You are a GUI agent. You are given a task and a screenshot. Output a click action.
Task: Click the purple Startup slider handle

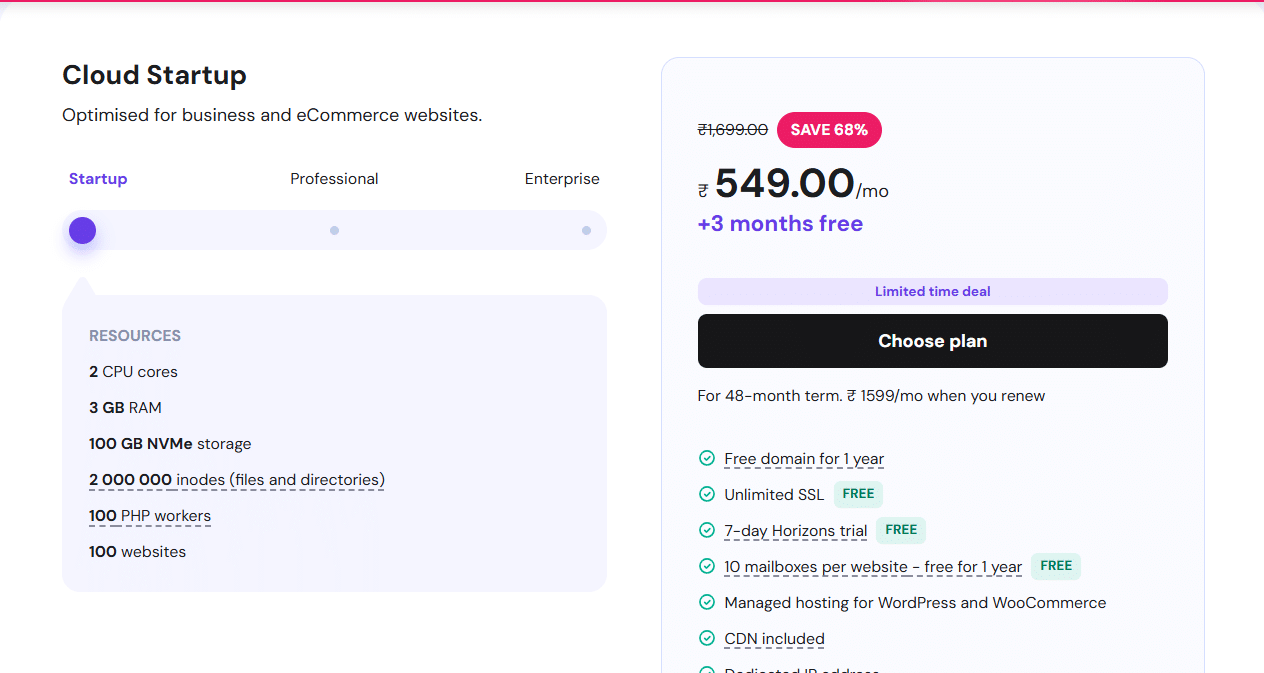[82, 230]
